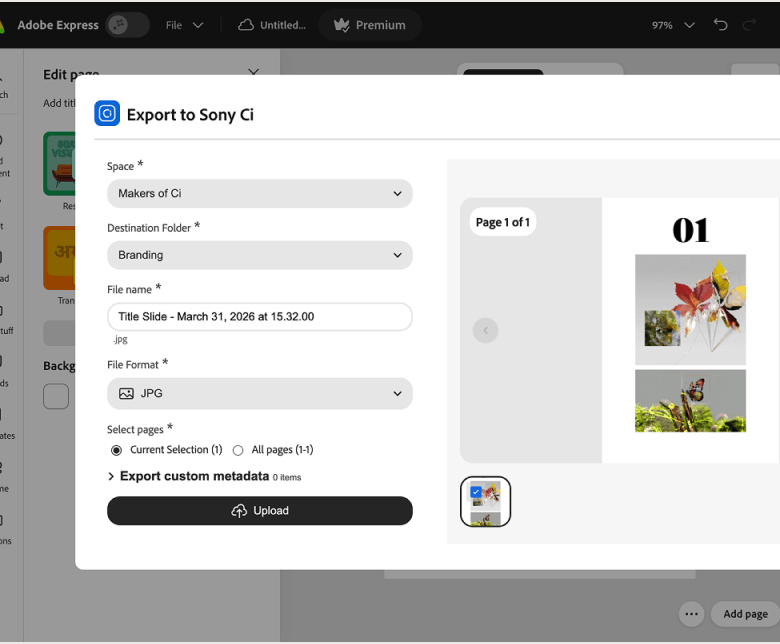This screenshot has width=780, height=644.
Task: Click the Premium button
Action: [370, 25]
